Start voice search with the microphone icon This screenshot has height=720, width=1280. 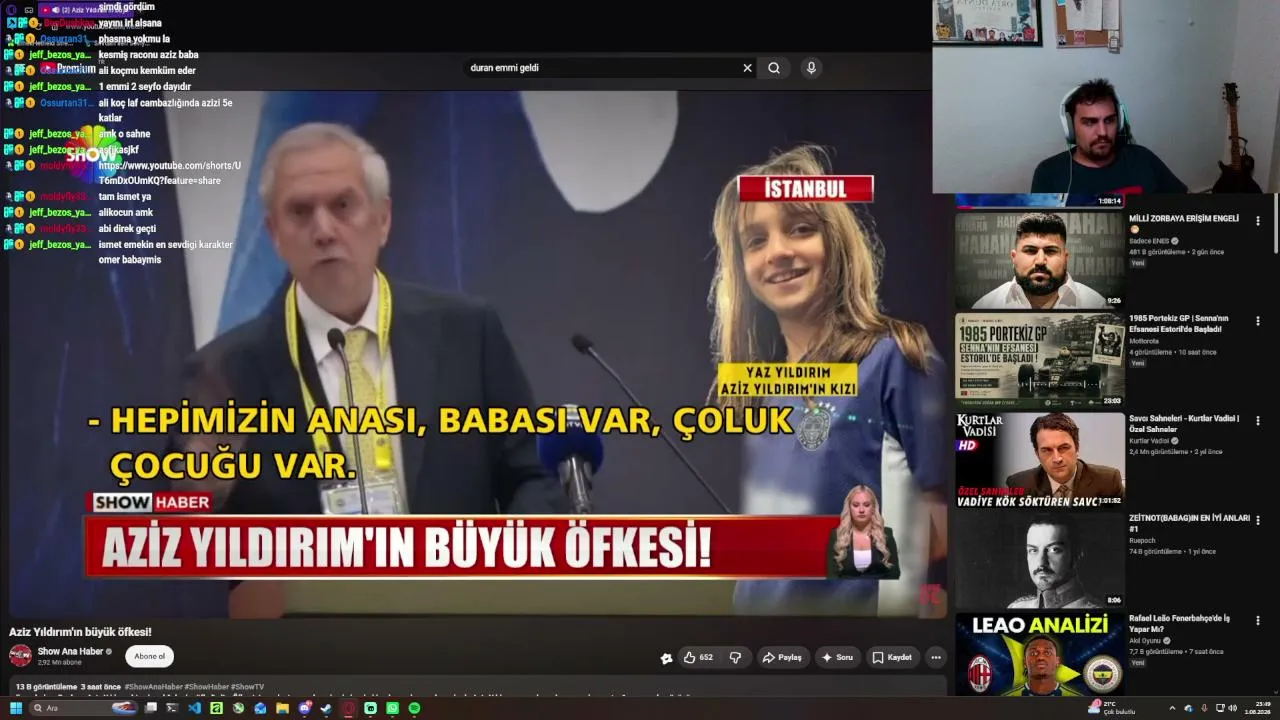811,68
